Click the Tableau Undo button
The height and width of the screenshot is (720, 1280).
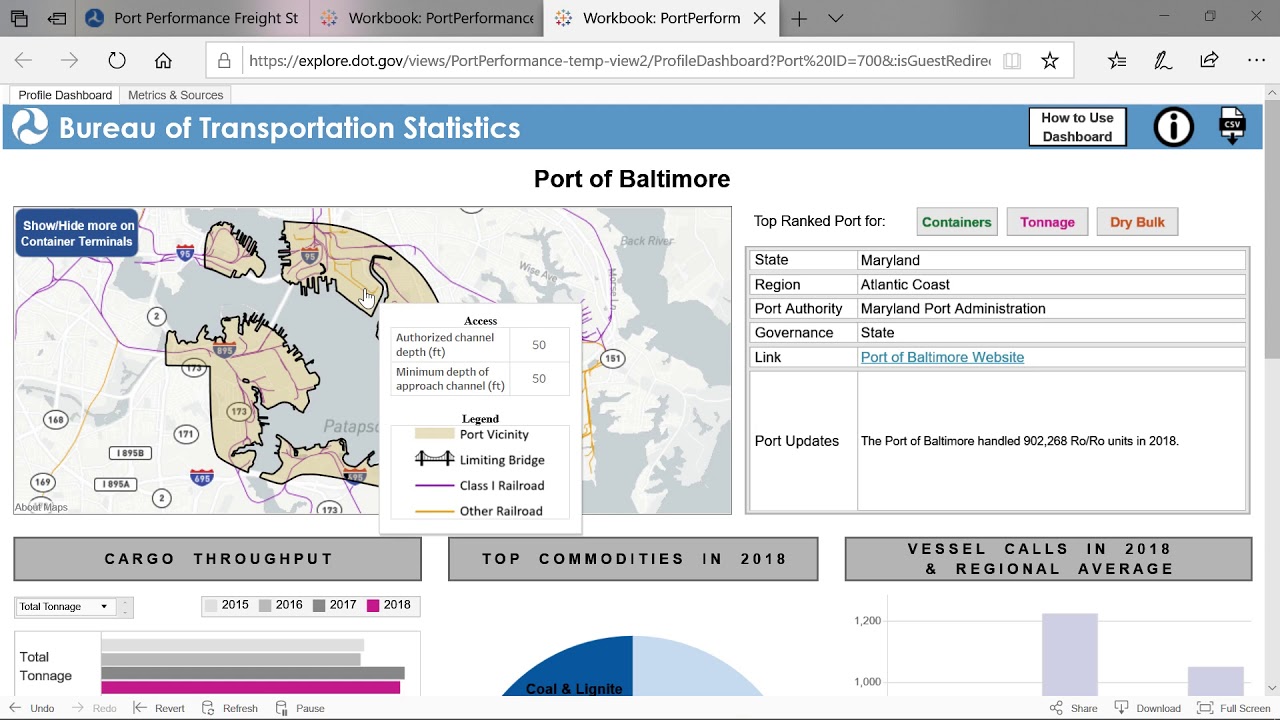[32, 708]
